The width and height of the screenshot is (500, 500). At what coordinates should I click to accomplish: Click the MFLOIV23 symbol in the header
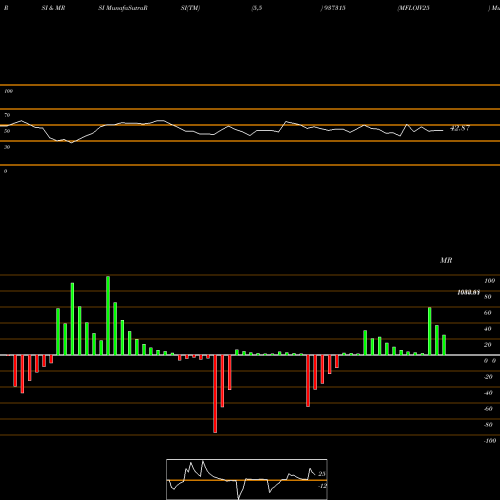click(414, 8)
